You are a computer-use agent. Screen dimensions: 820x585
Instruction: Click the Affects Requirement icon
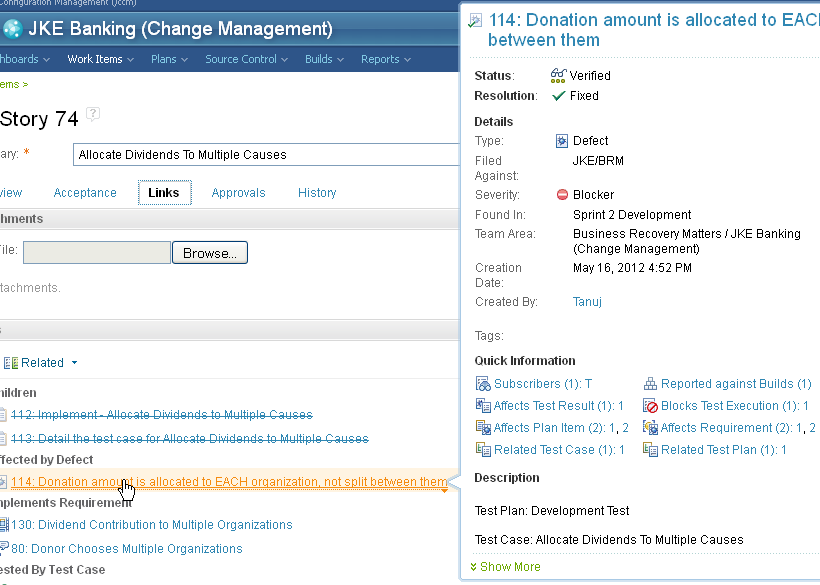click(x=651, y=428)
